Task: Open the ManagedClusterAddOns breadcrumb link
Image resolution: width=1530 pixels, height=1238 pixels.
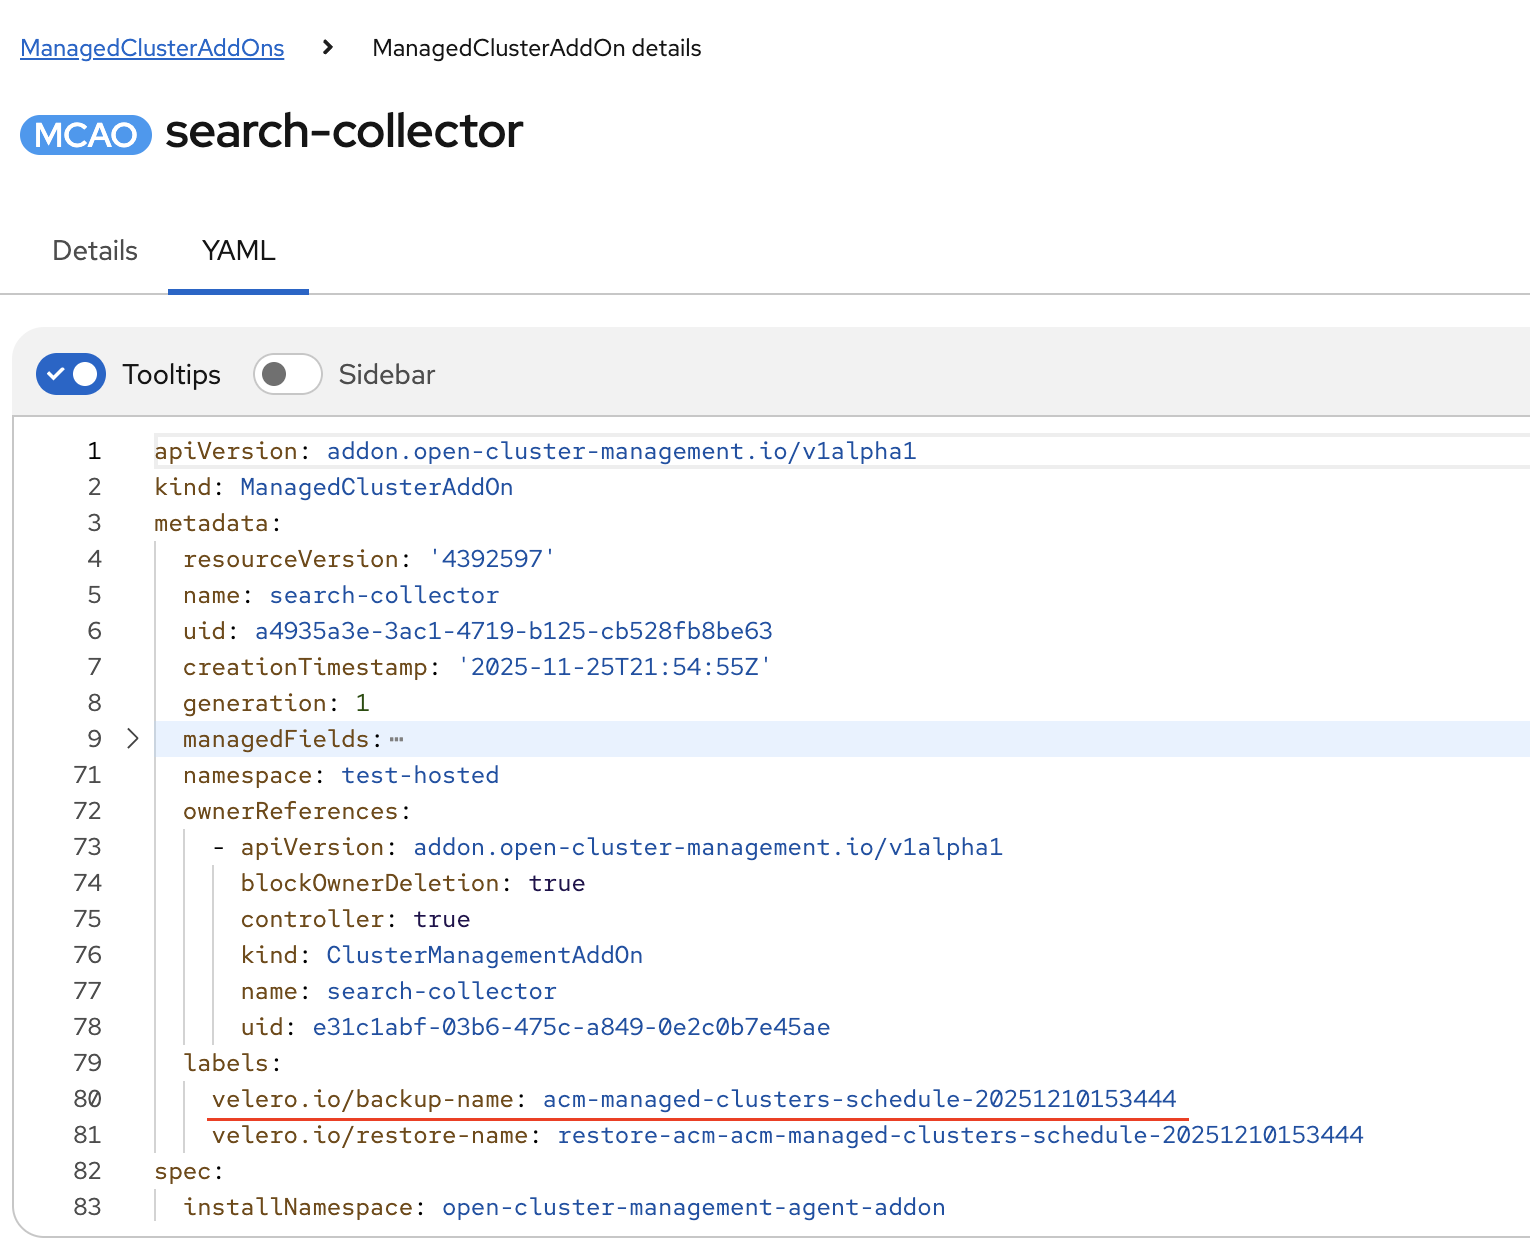Action: click(152, 48)
